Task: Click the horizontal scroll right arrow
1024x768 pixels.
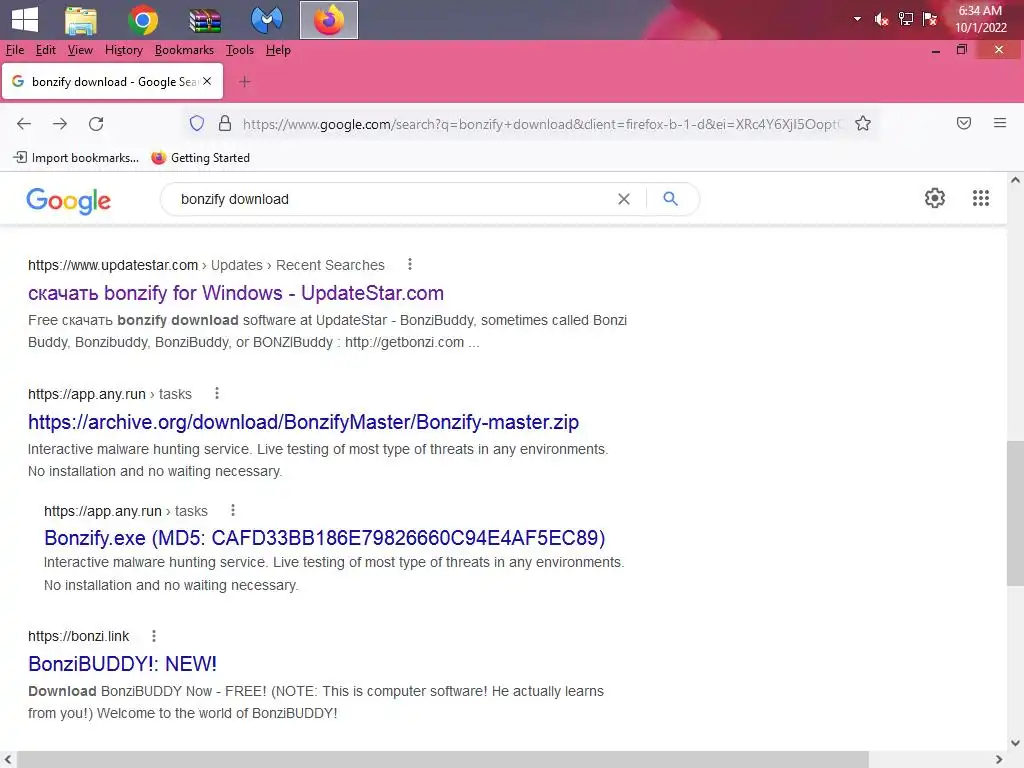Action: click(999, 760)
